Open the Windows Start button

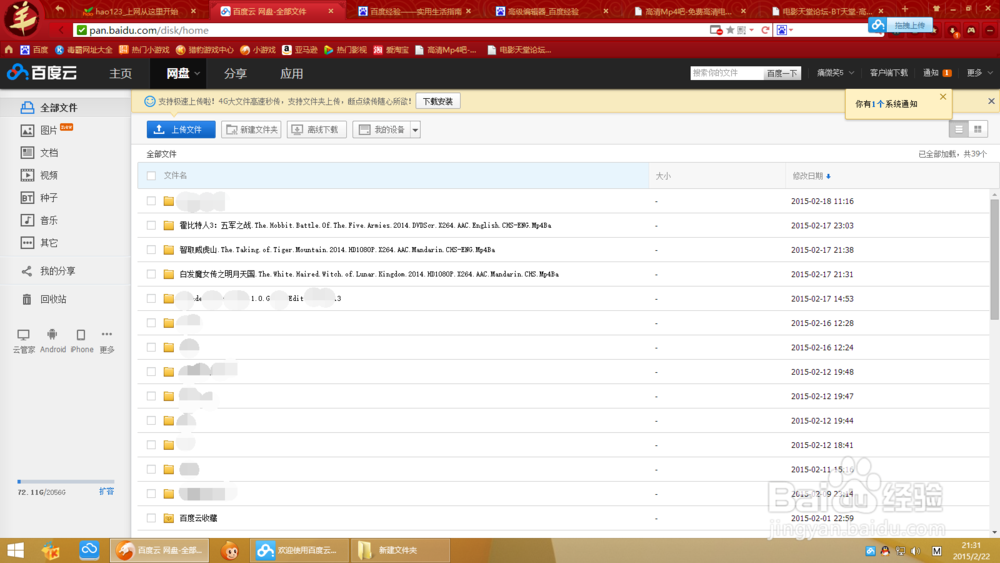[x=15, y=550]
